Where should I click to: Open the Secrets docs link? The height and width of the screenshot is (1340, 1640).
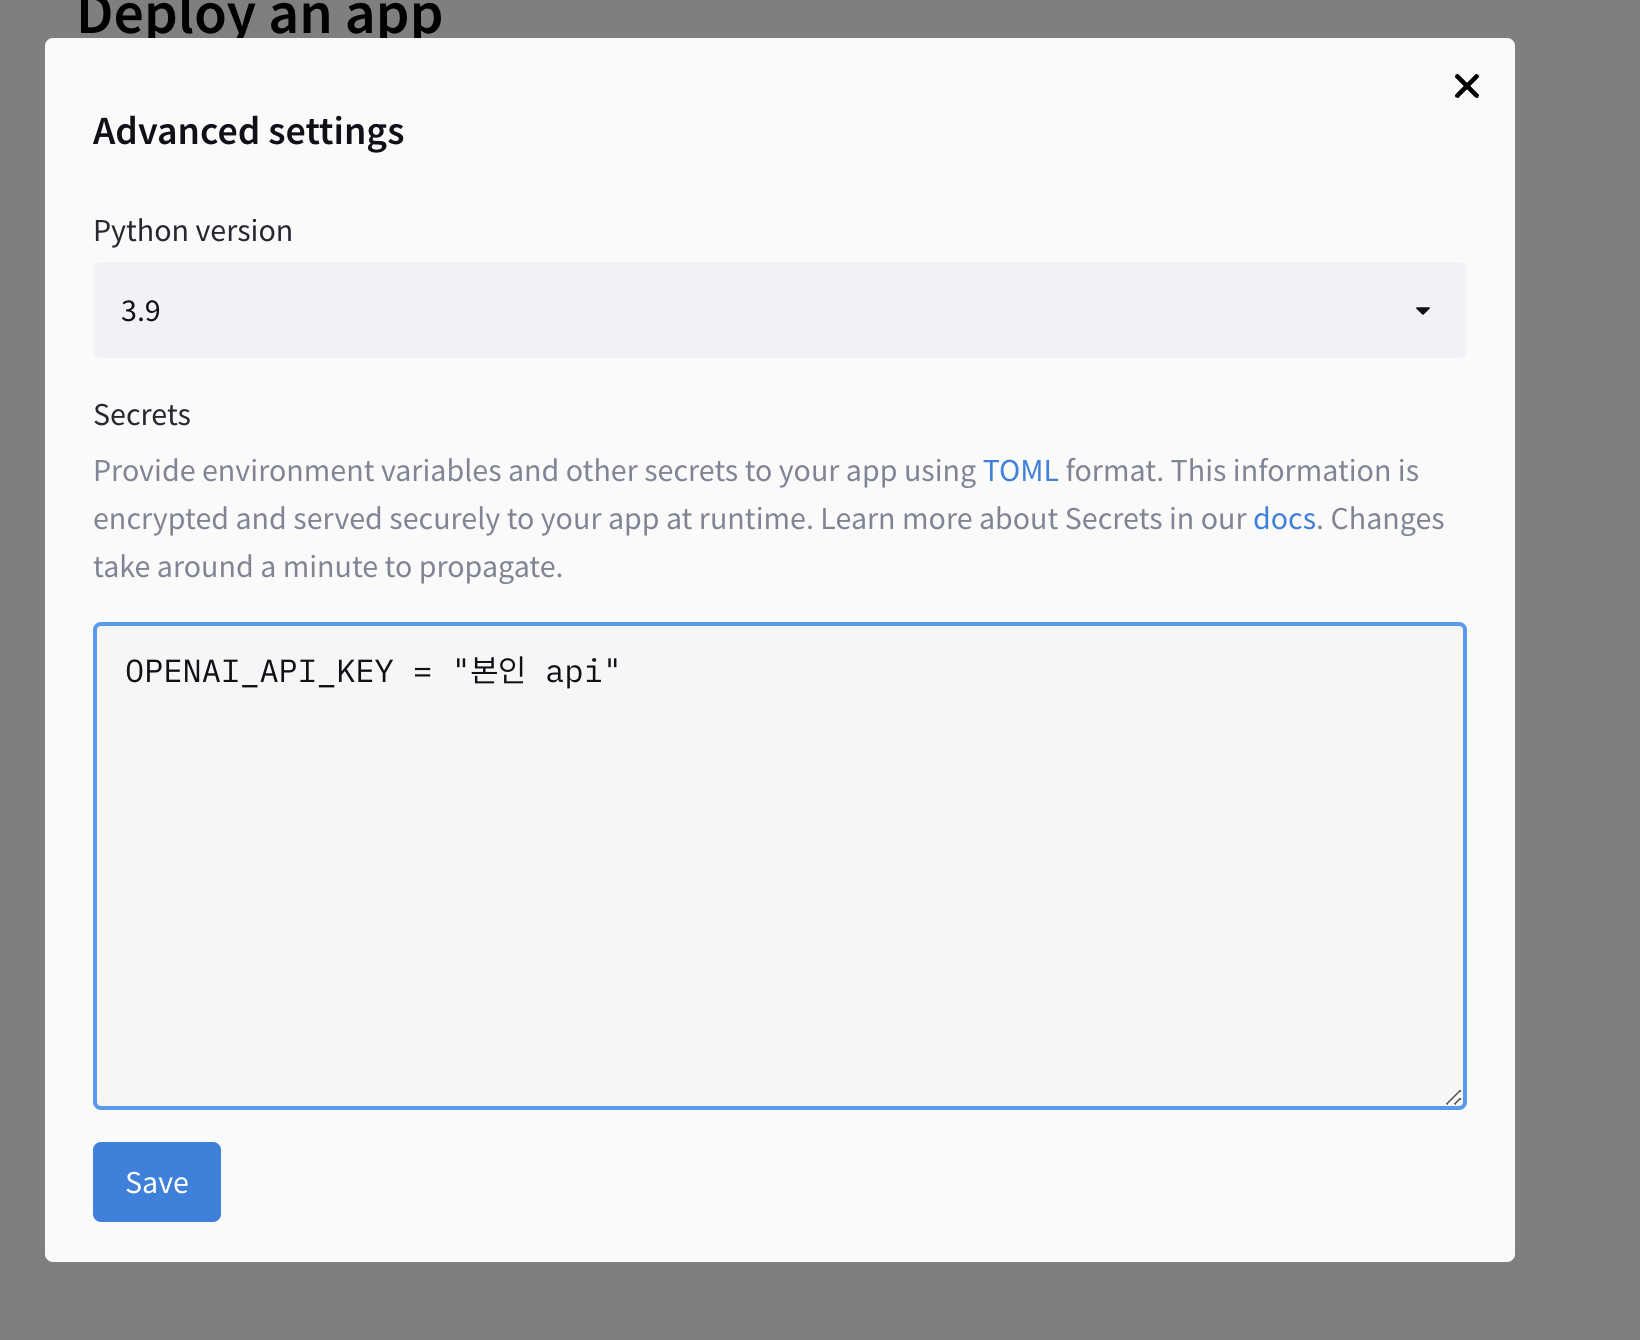click(1284, 519)
